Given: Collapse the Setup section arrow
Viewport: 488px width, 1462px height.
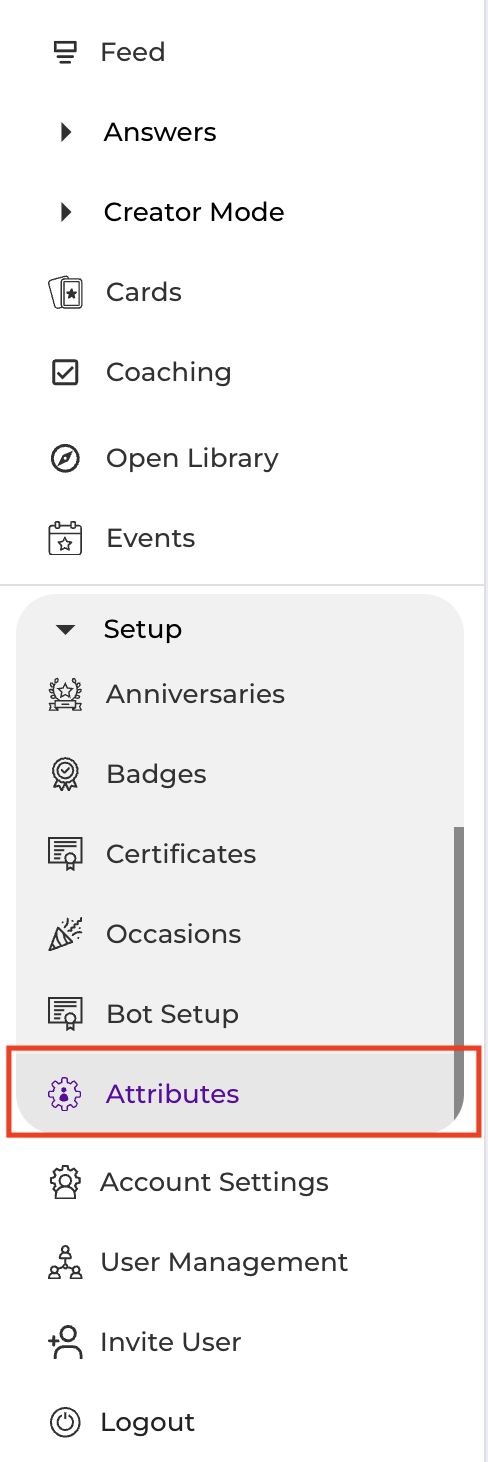Looking at the screenshot, I should pyautogui.click(x=66, y=629).
